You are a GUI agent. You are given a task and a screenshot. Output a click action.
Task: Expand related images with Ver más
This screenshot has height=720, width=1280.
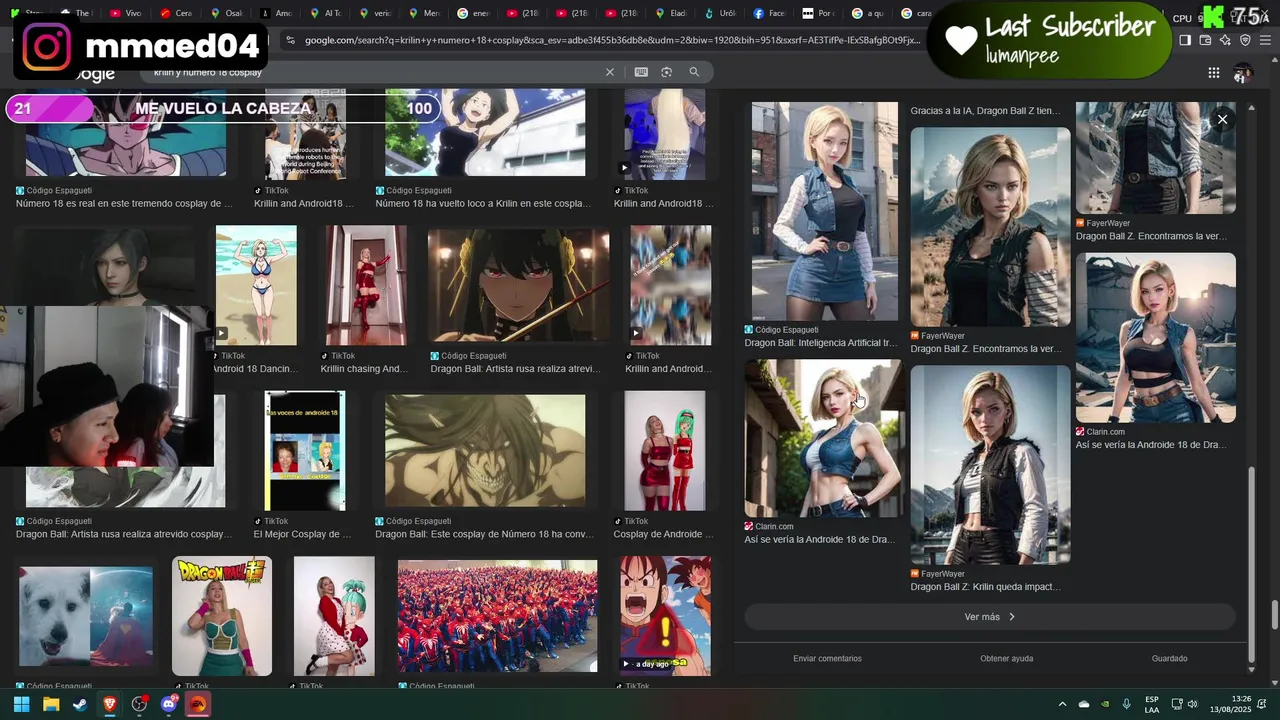(x=990, y=617)
